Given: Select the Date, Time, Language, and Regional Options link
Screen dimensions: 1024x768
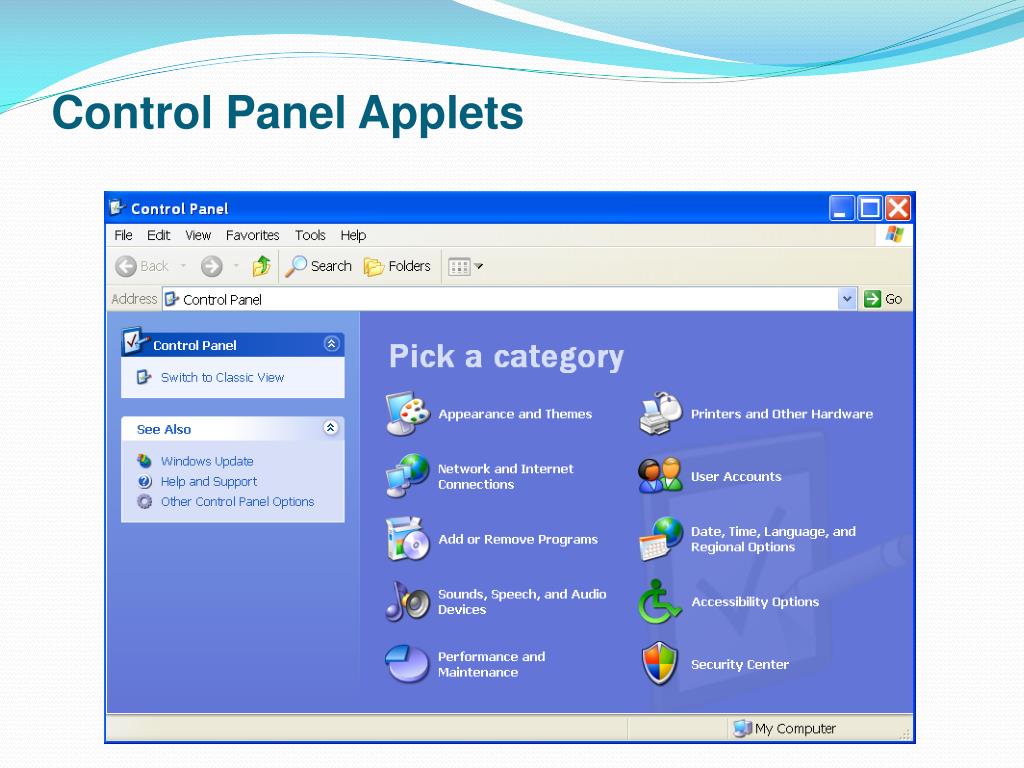Looking at the screenshot, I should (x=773, y=539).
